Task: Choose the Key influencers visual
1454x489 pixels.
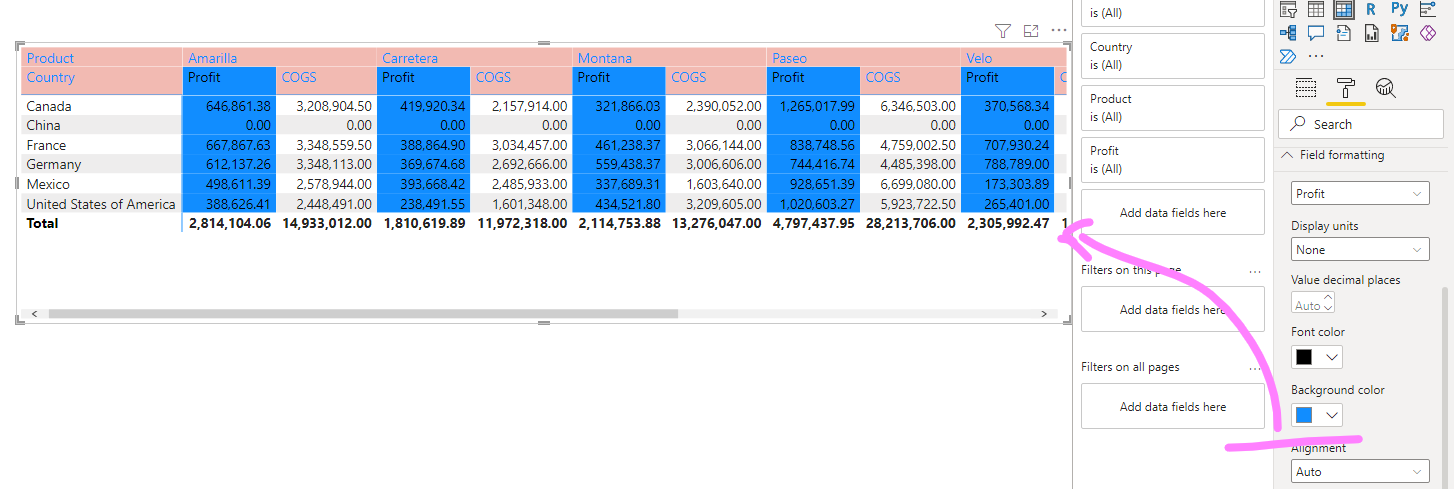Action: (x=1426, y=10)
